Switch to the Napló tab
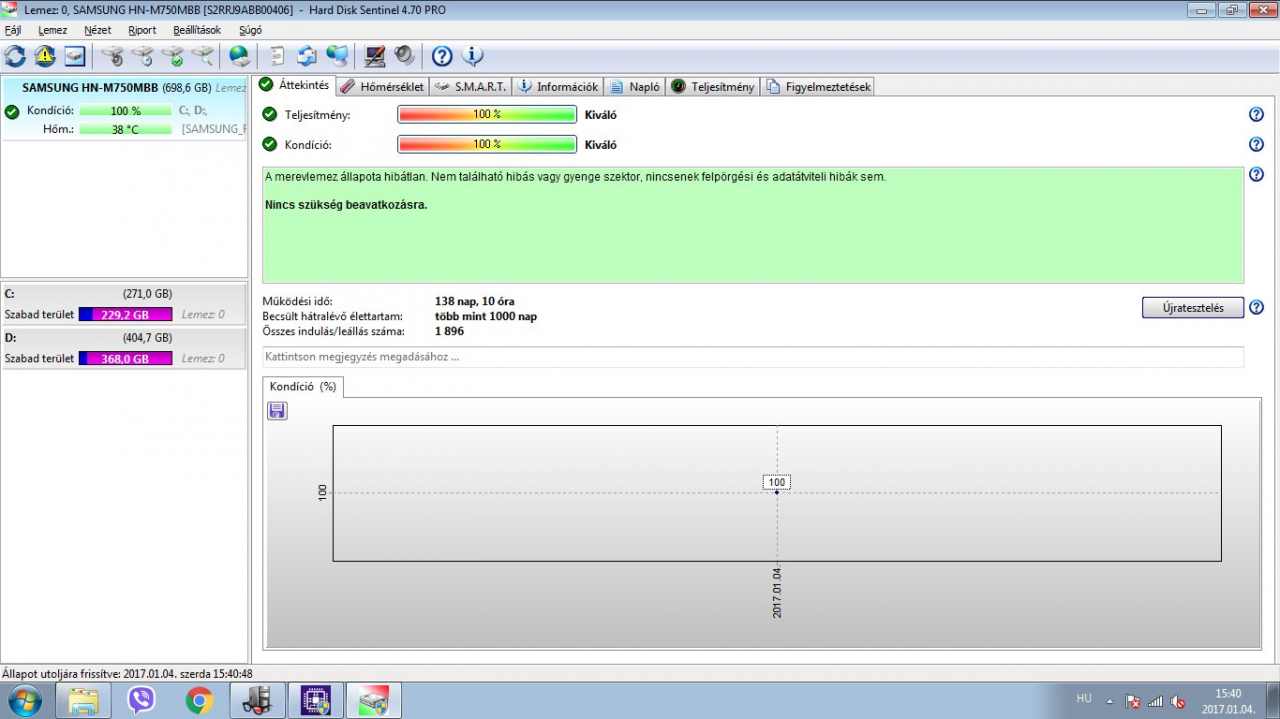 [635, 87]
